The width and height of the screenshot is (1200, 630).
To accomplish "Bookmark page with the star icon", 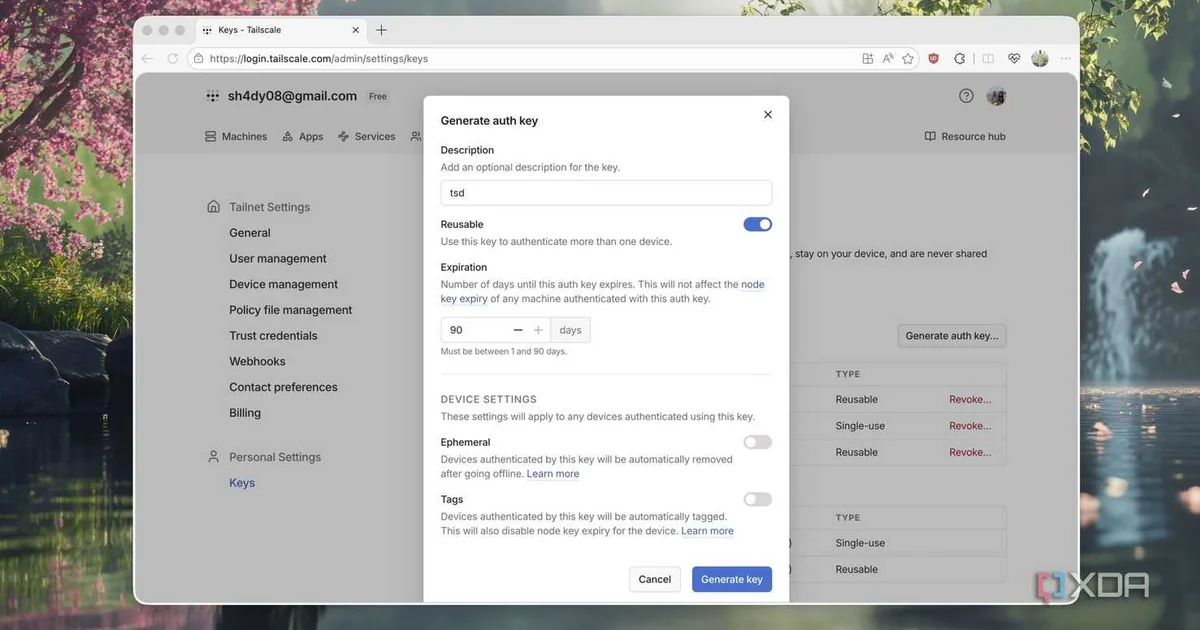I will pos(908,59).
